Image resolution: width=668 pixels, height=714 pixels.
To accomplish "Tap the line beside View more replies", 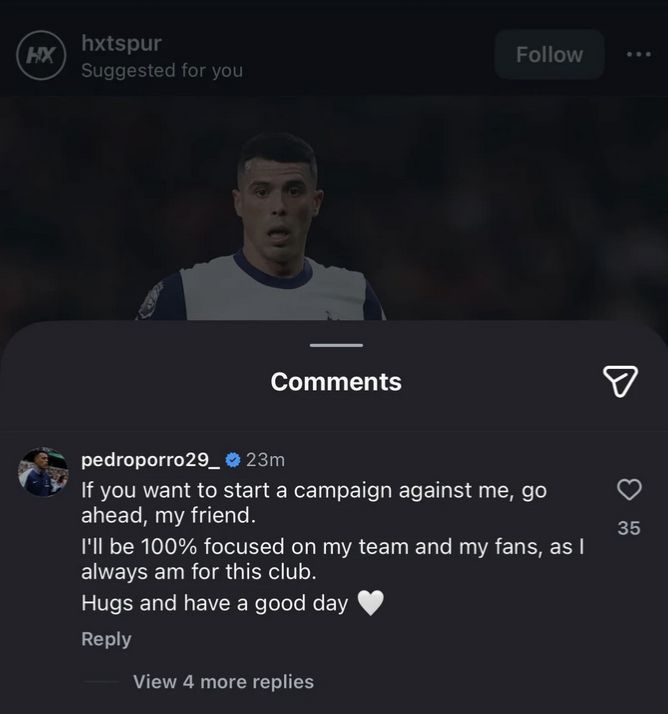I will pyautogui.click(x=101, y=682).
